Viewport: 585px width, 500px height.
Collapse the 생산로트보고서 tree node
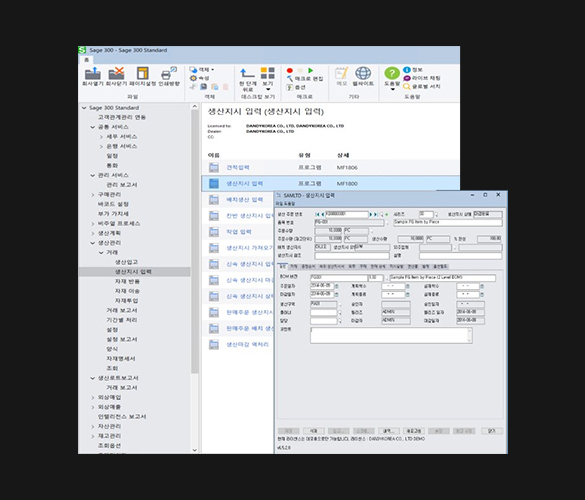[93, 378]
